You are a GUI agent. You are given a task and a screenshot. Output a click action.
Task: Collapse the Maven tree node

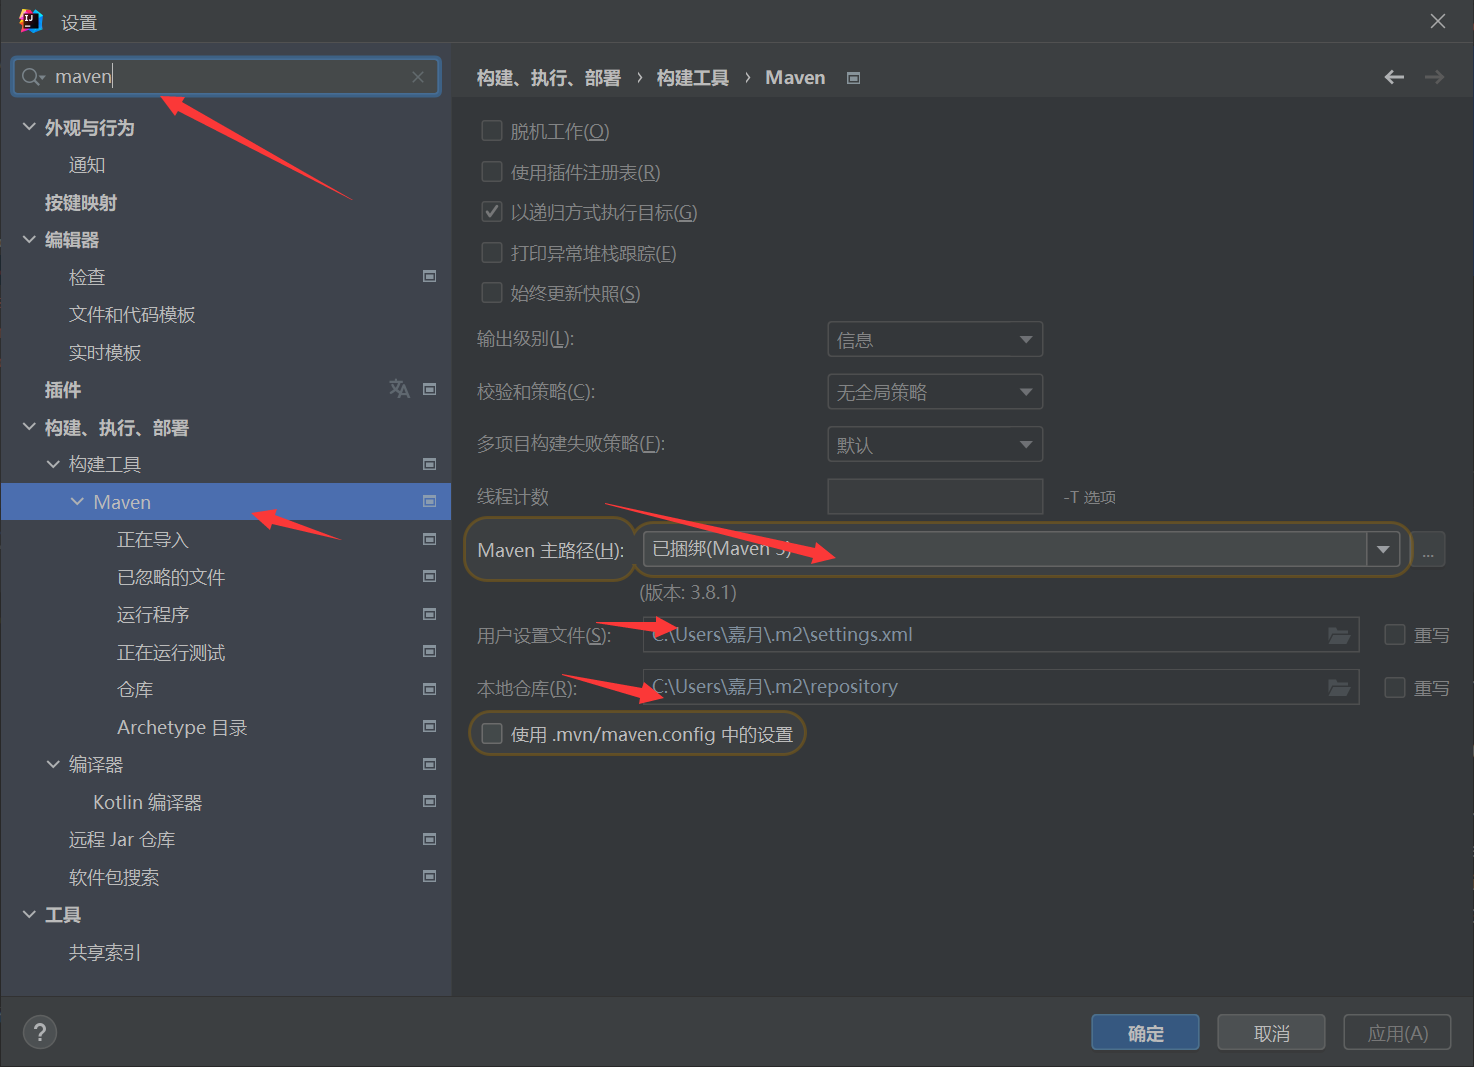(x=77, y=502)
